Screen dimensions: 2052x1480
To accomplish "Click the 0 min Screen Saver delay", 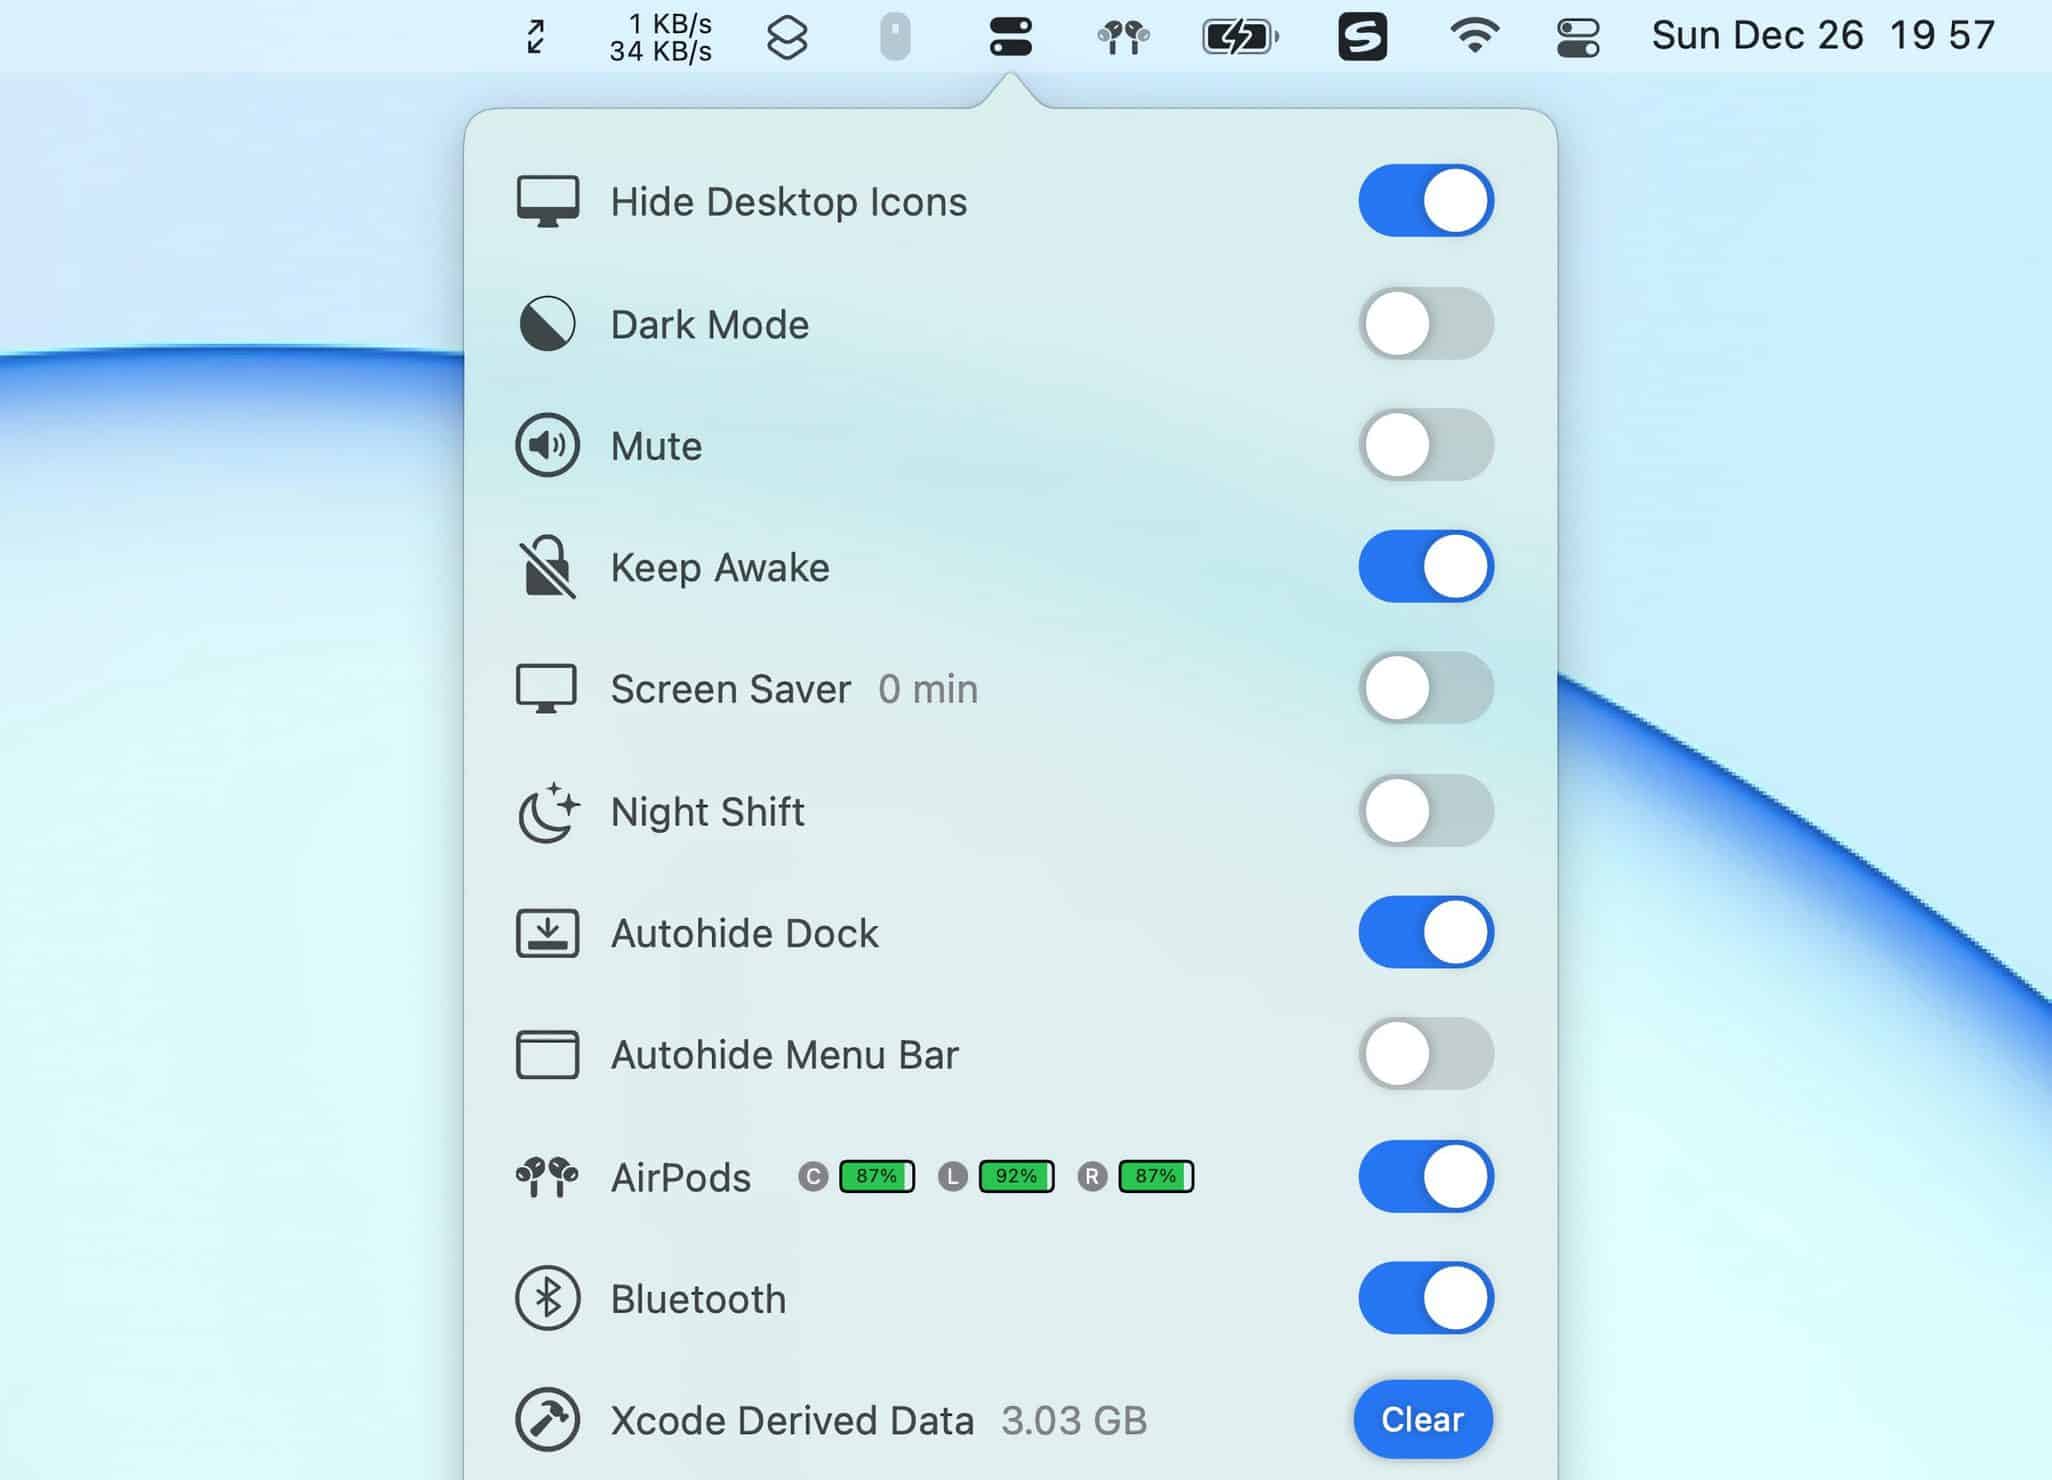I will (928, 689).
